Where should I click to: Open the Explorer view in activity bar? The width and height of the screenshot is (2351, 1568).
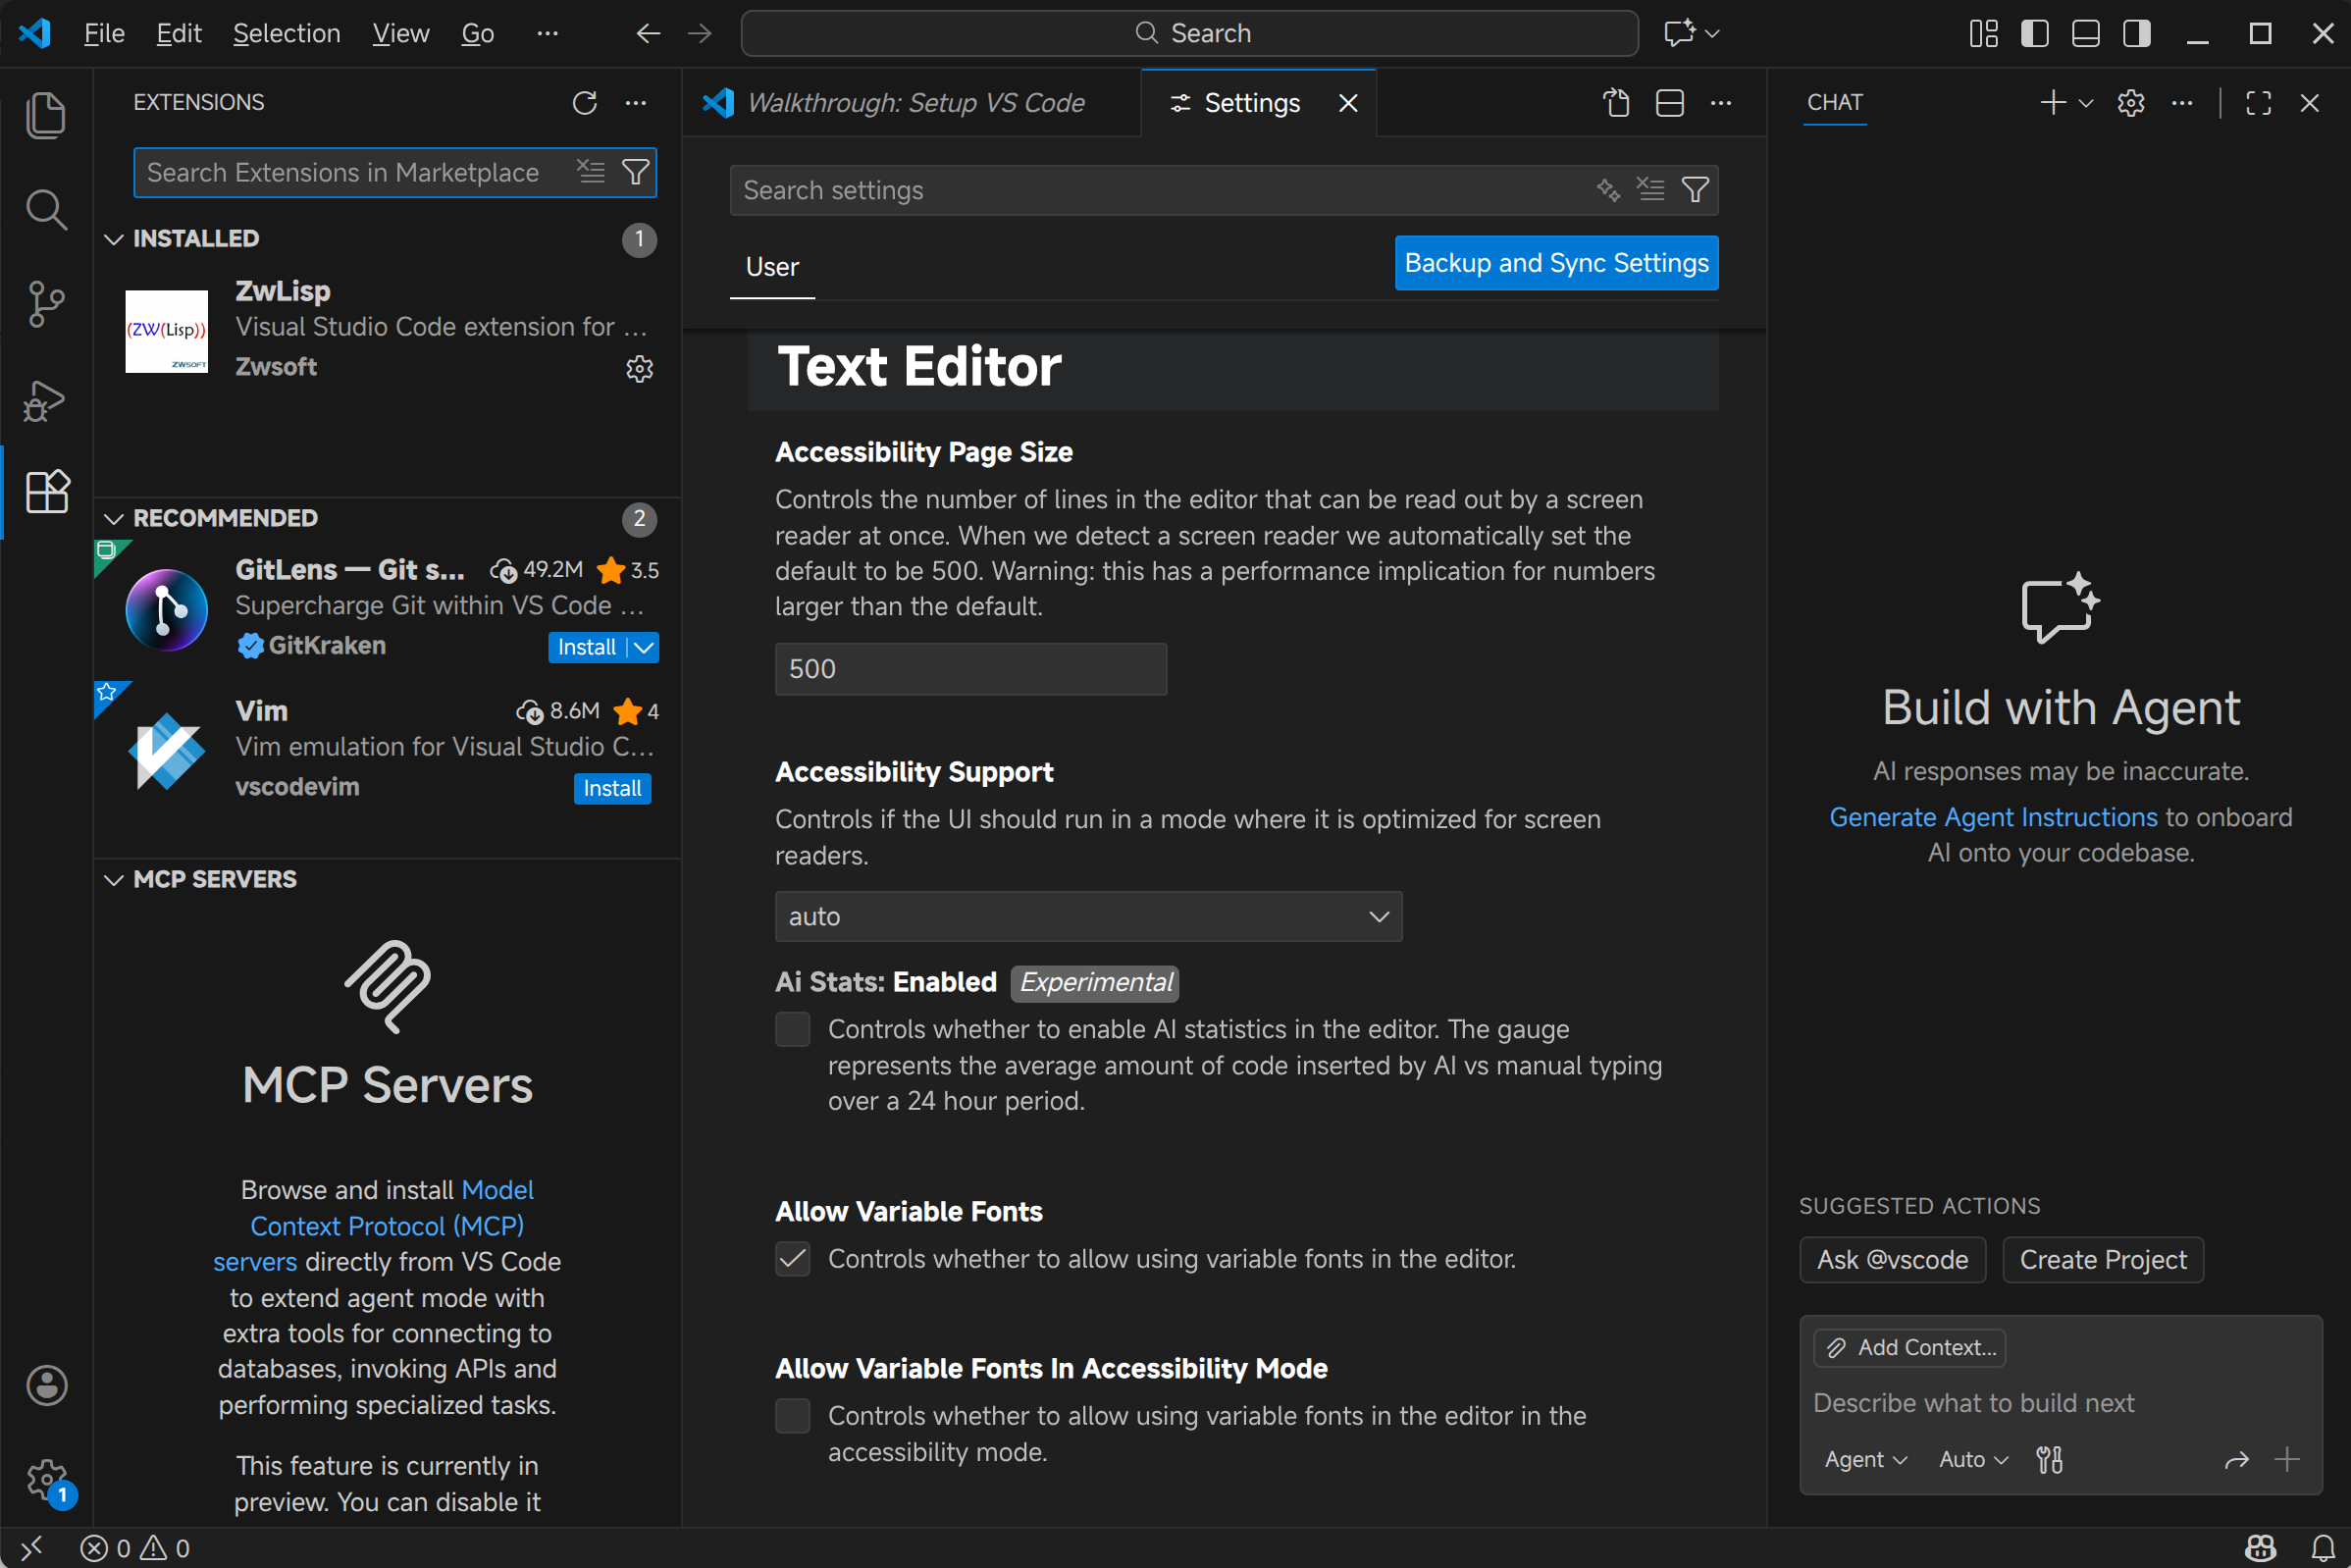45,115
